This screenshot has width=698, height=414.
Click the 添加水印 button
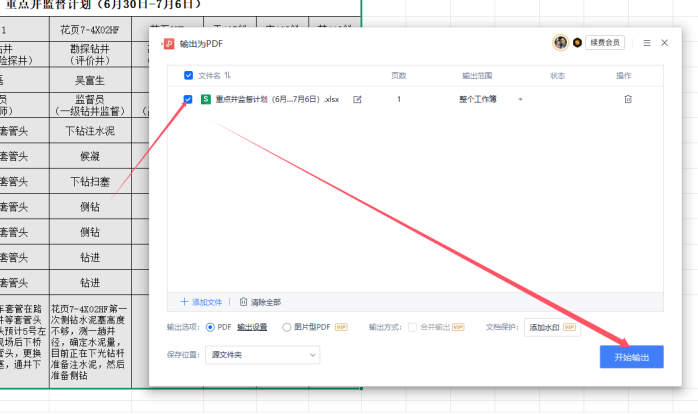pos(552,327)
